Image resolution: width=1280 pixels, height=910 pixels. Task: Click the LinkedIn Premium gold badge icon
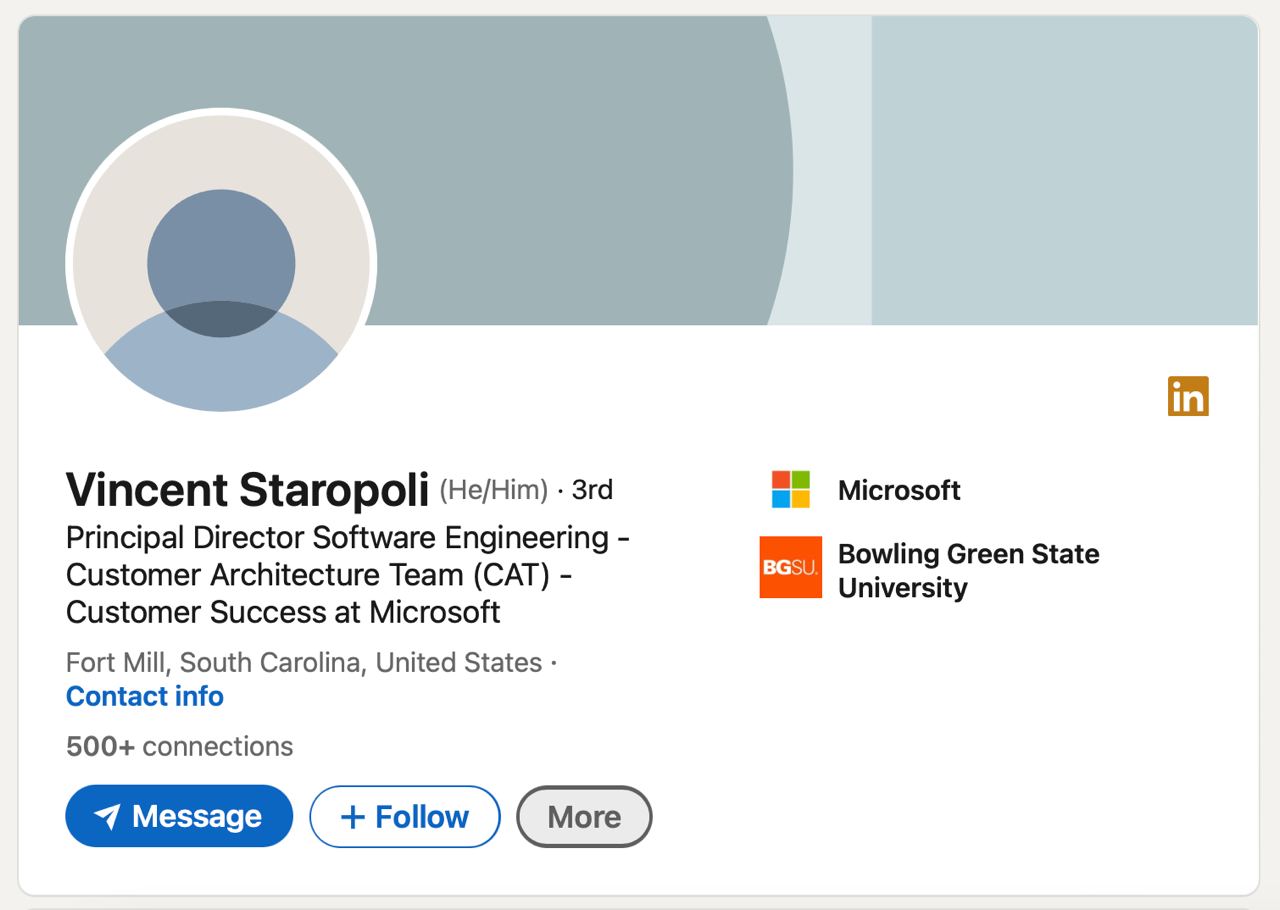pyautogui.click(x=1188, y=396)
